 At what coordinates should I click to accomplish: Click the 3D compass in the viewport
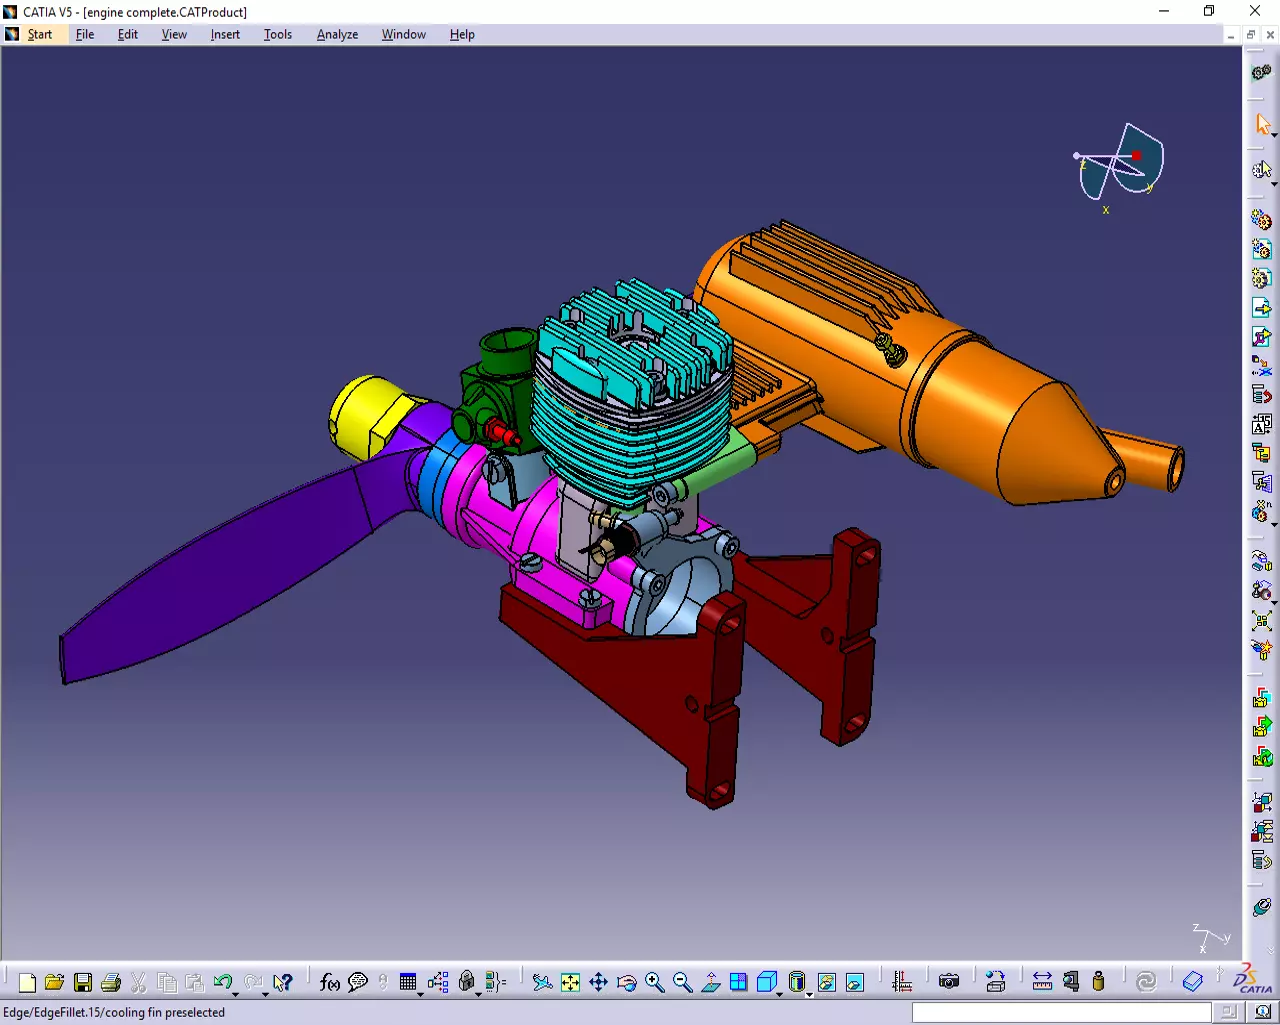pyautogui.click(x=1120, y=165)
